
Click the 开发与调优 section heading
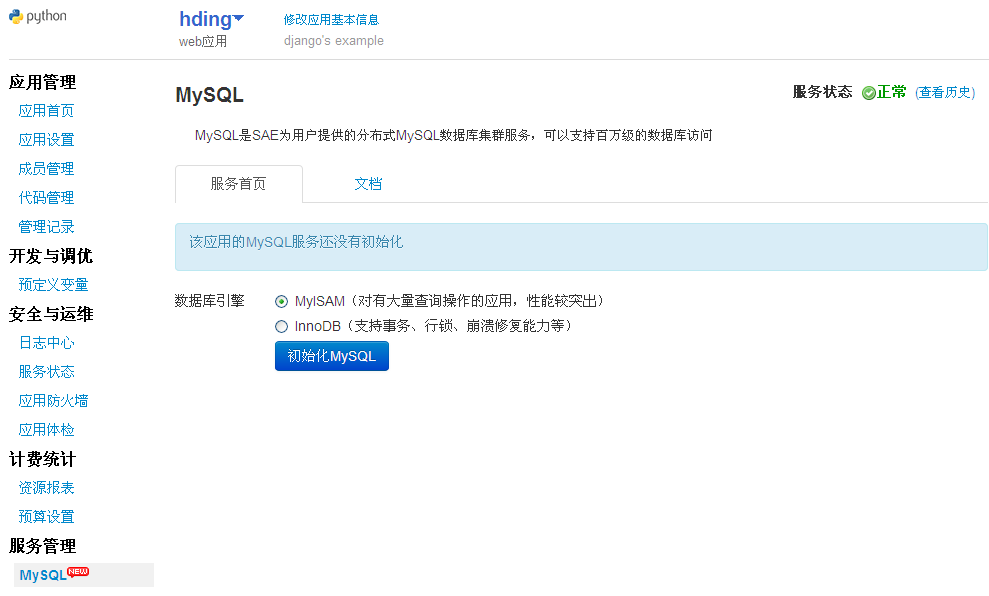coord(50,256)
